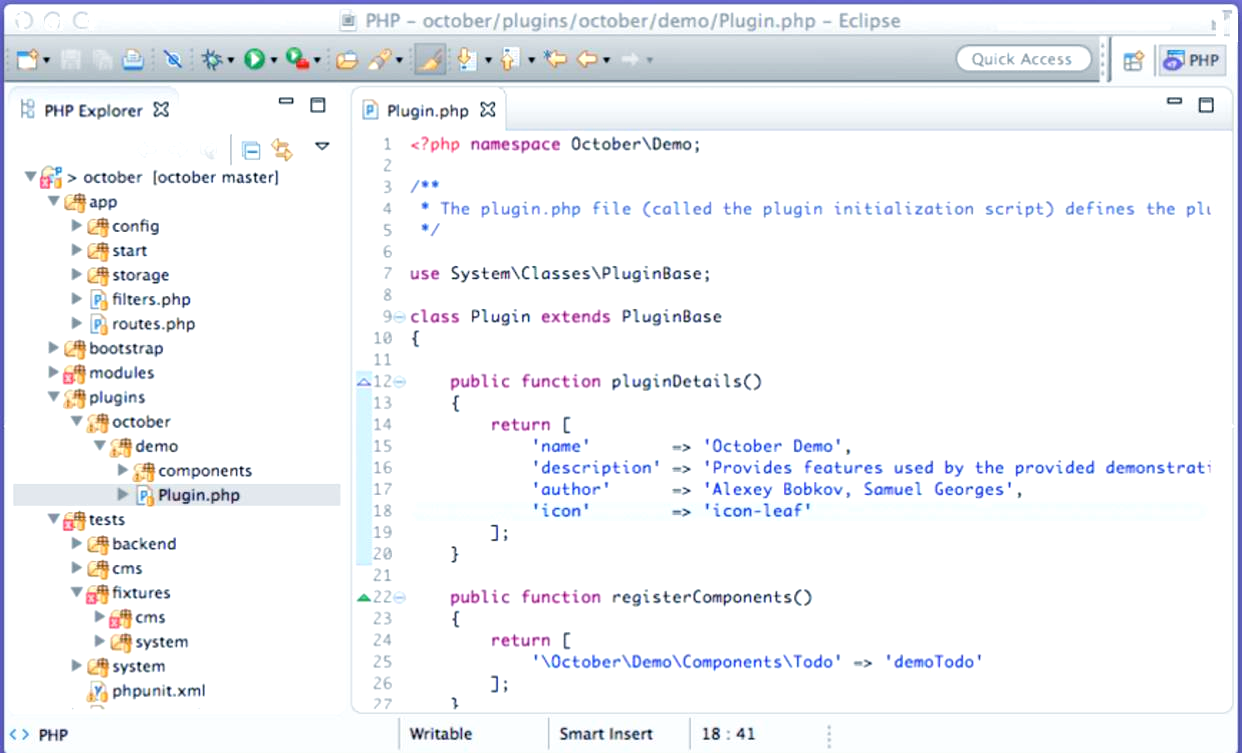
Task: Expand the start folder
Action: point(77,250)
